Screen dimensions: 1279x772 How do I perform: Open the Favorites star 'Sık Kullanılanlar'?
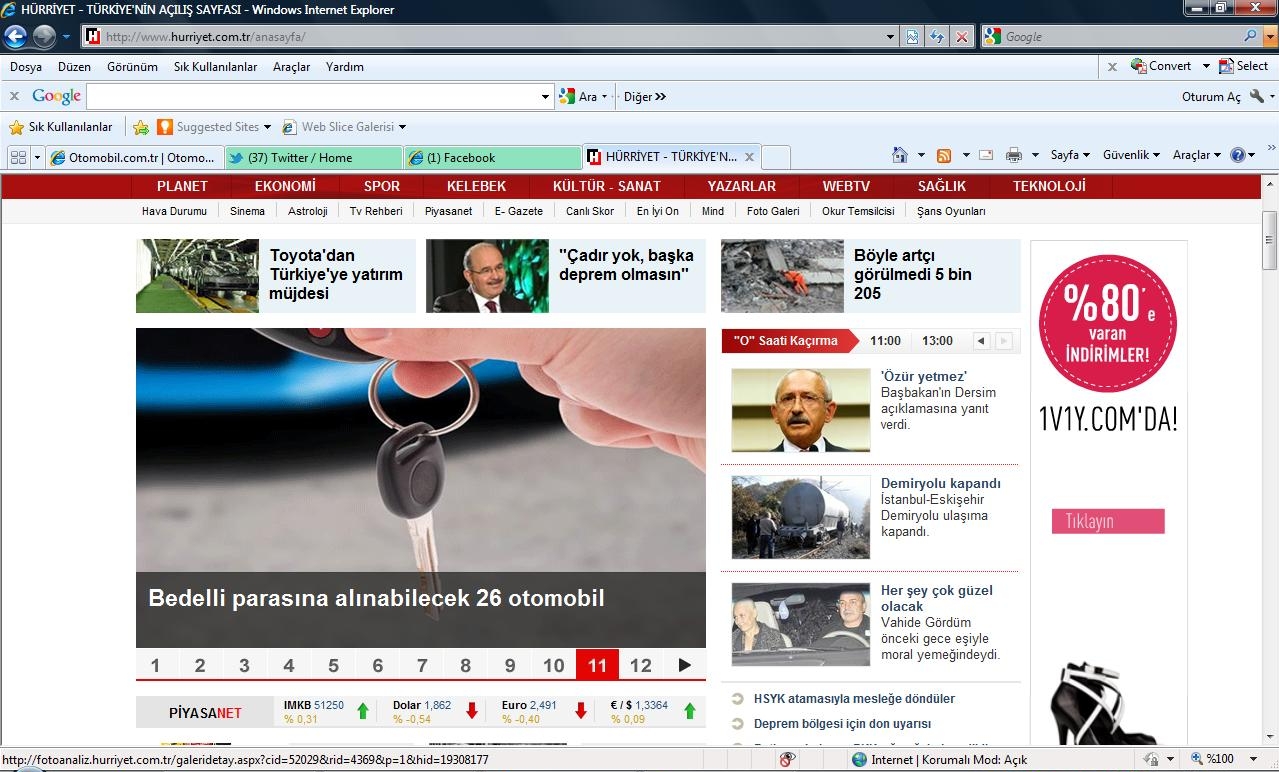pos(61,127)
